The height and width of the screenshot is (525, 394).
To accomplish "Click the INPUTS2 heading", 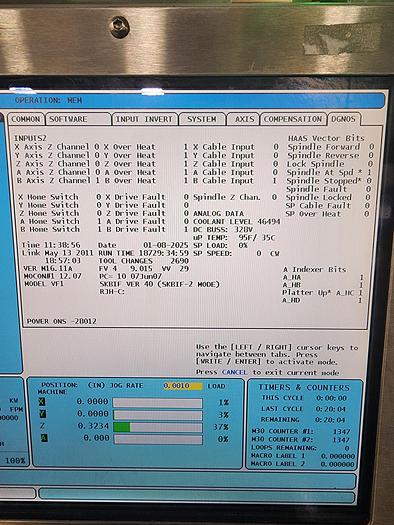I will 30,138.
